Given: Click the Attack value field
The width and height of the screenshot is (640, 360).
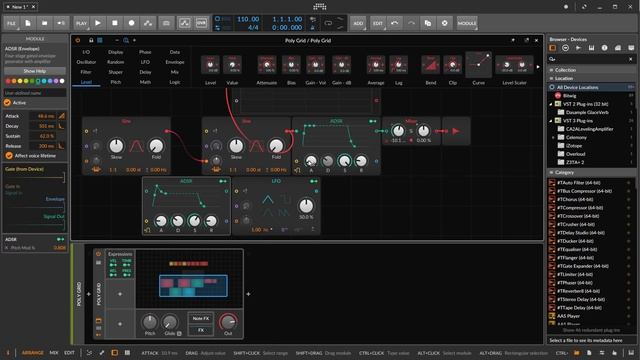Looking at the screenshot, I should pyautogui.click(x=42, y=116).
